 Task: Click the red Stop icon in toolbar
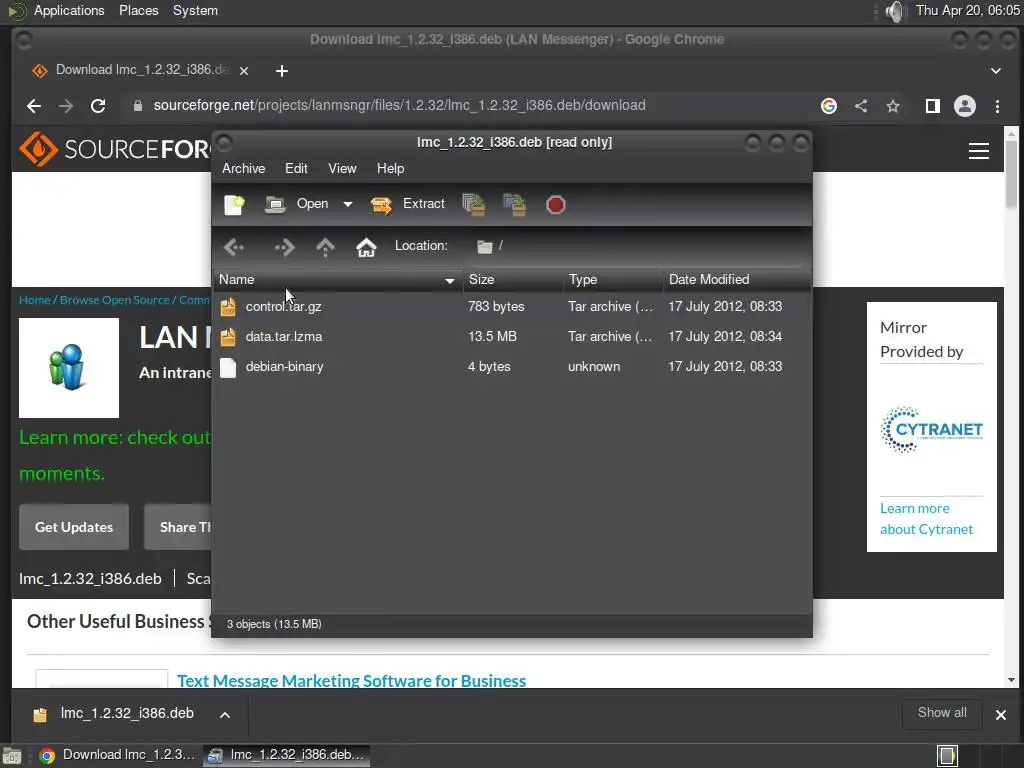click(x=555, y=204)
